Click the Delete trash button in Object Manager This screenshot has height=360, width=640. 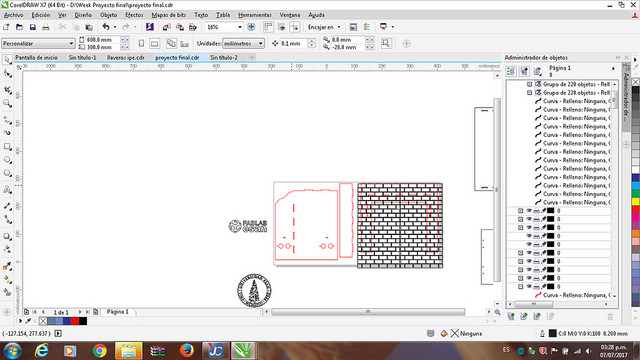click(x=610, y=316)
